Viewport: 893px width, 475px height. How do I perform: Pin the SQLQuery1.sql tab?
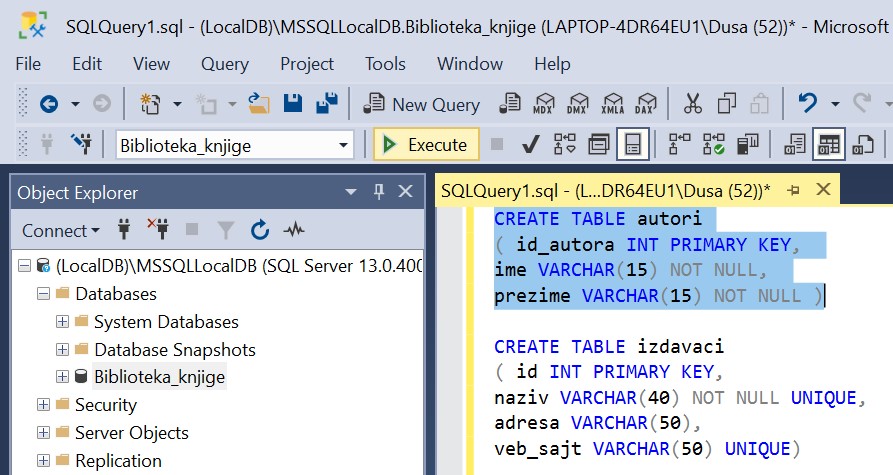point(794,190)
